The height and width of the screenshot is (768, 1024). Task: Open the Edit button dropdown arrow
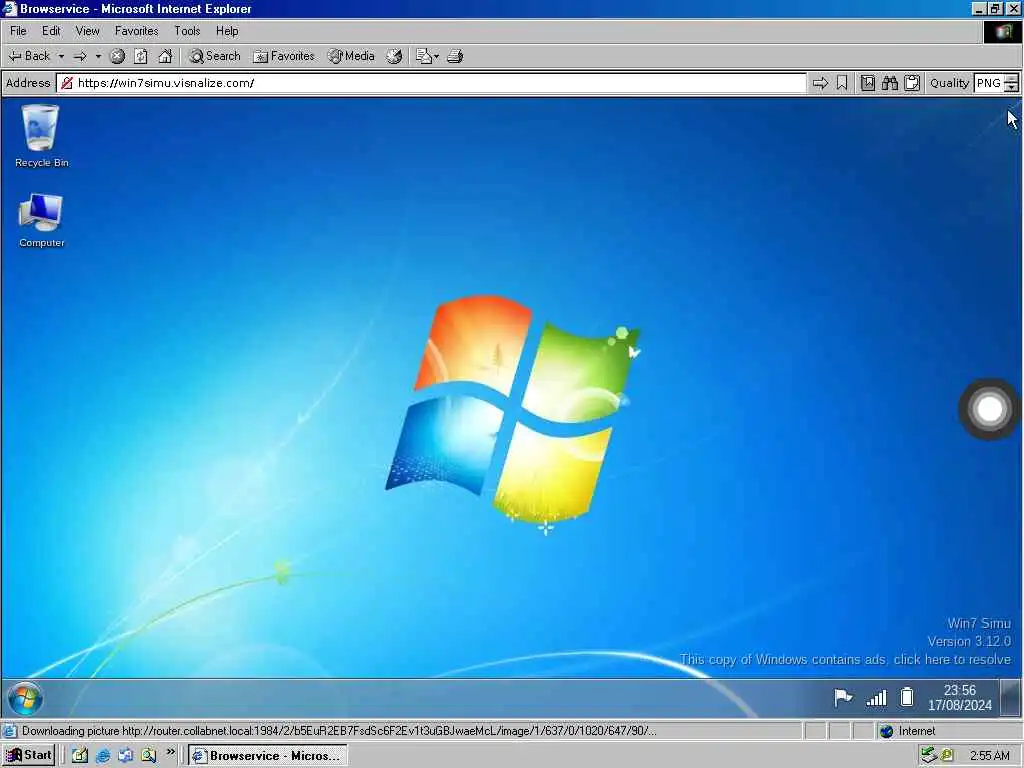tap(436, 56)
